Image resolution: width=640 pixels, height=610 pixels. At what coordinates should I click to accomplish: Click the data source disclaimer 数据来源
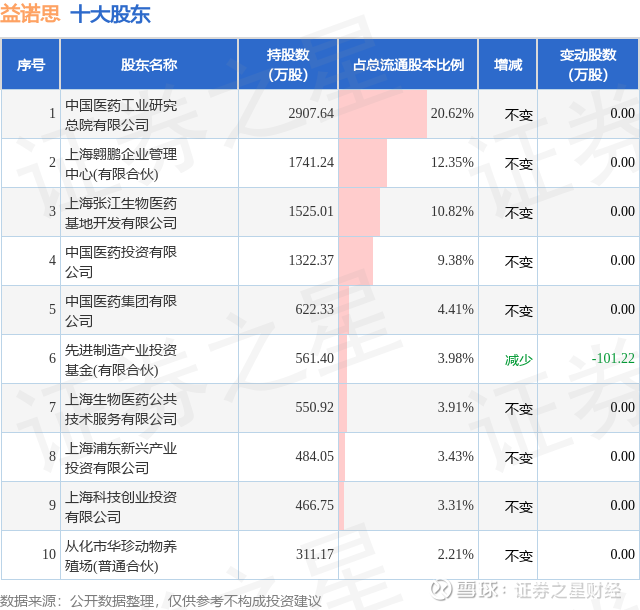click(161, 601)
